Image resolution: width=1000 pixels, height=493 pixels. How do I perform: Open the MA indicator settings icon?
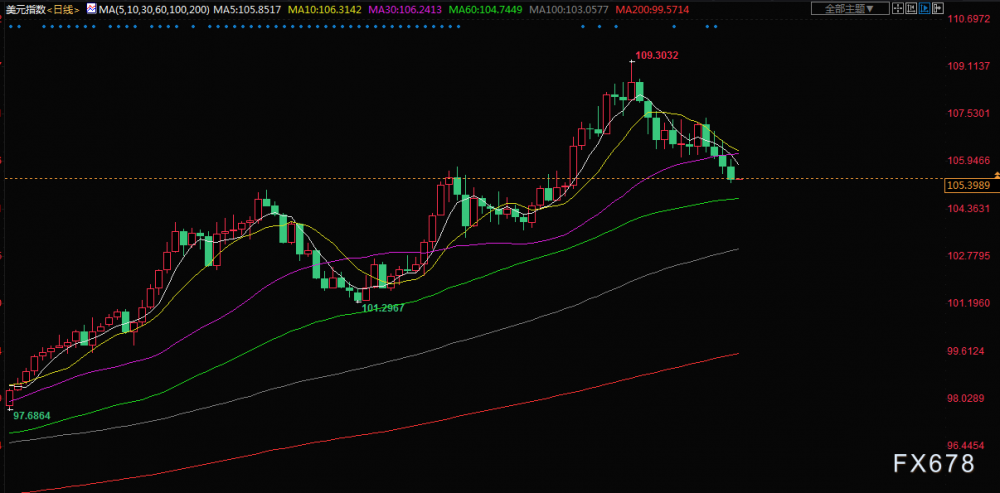point(92,10)
